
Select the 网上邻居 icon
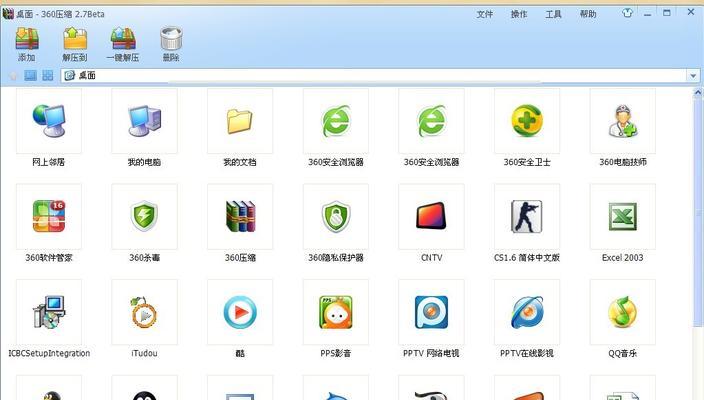(x=49, y=121)
